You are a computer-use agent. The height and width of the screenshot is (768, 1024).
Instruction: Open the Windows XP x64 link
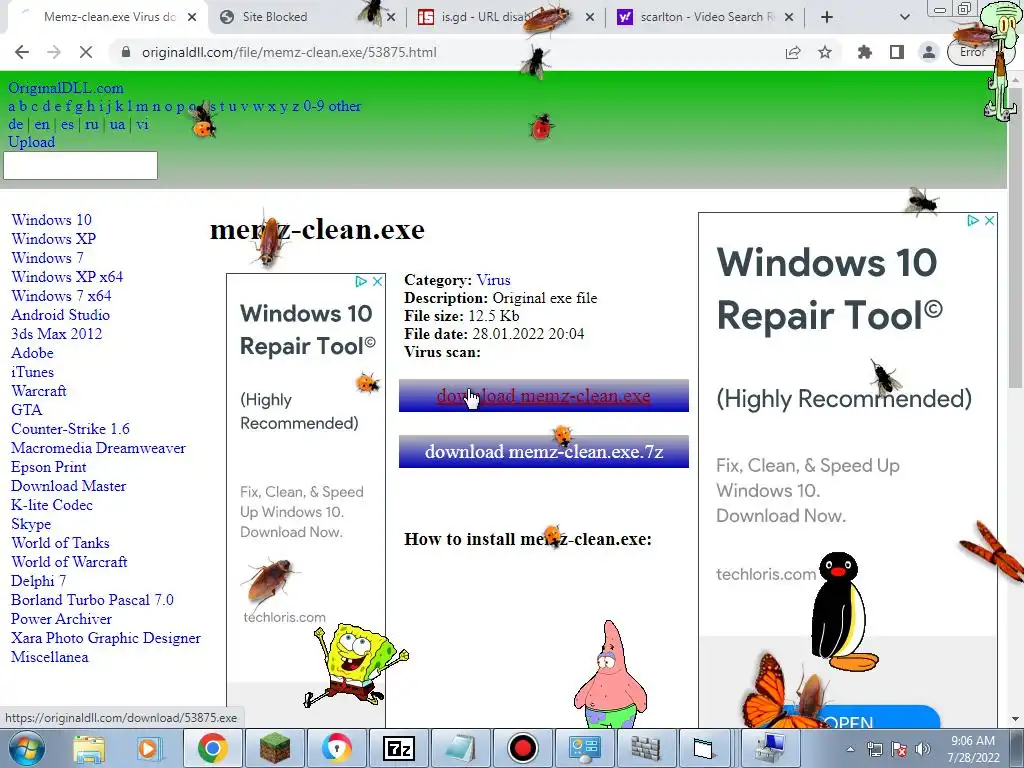pos(67,277)
